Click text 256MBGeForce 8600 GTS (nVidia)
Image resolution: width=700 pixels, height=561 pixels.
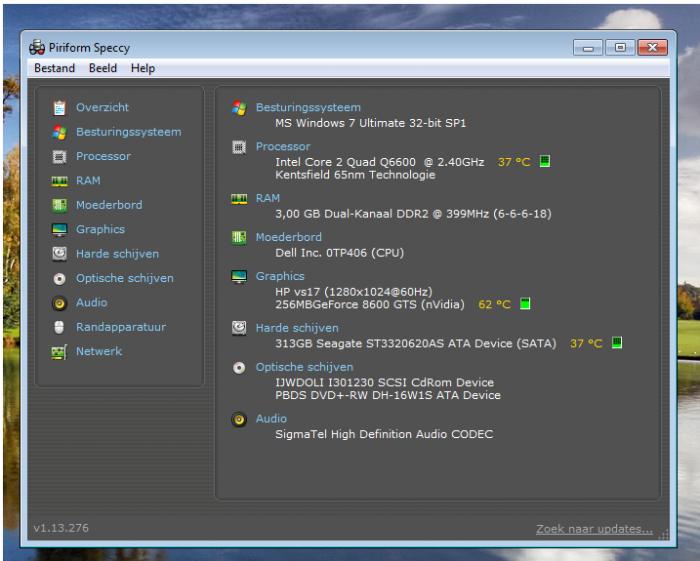[x=370, y=305]
